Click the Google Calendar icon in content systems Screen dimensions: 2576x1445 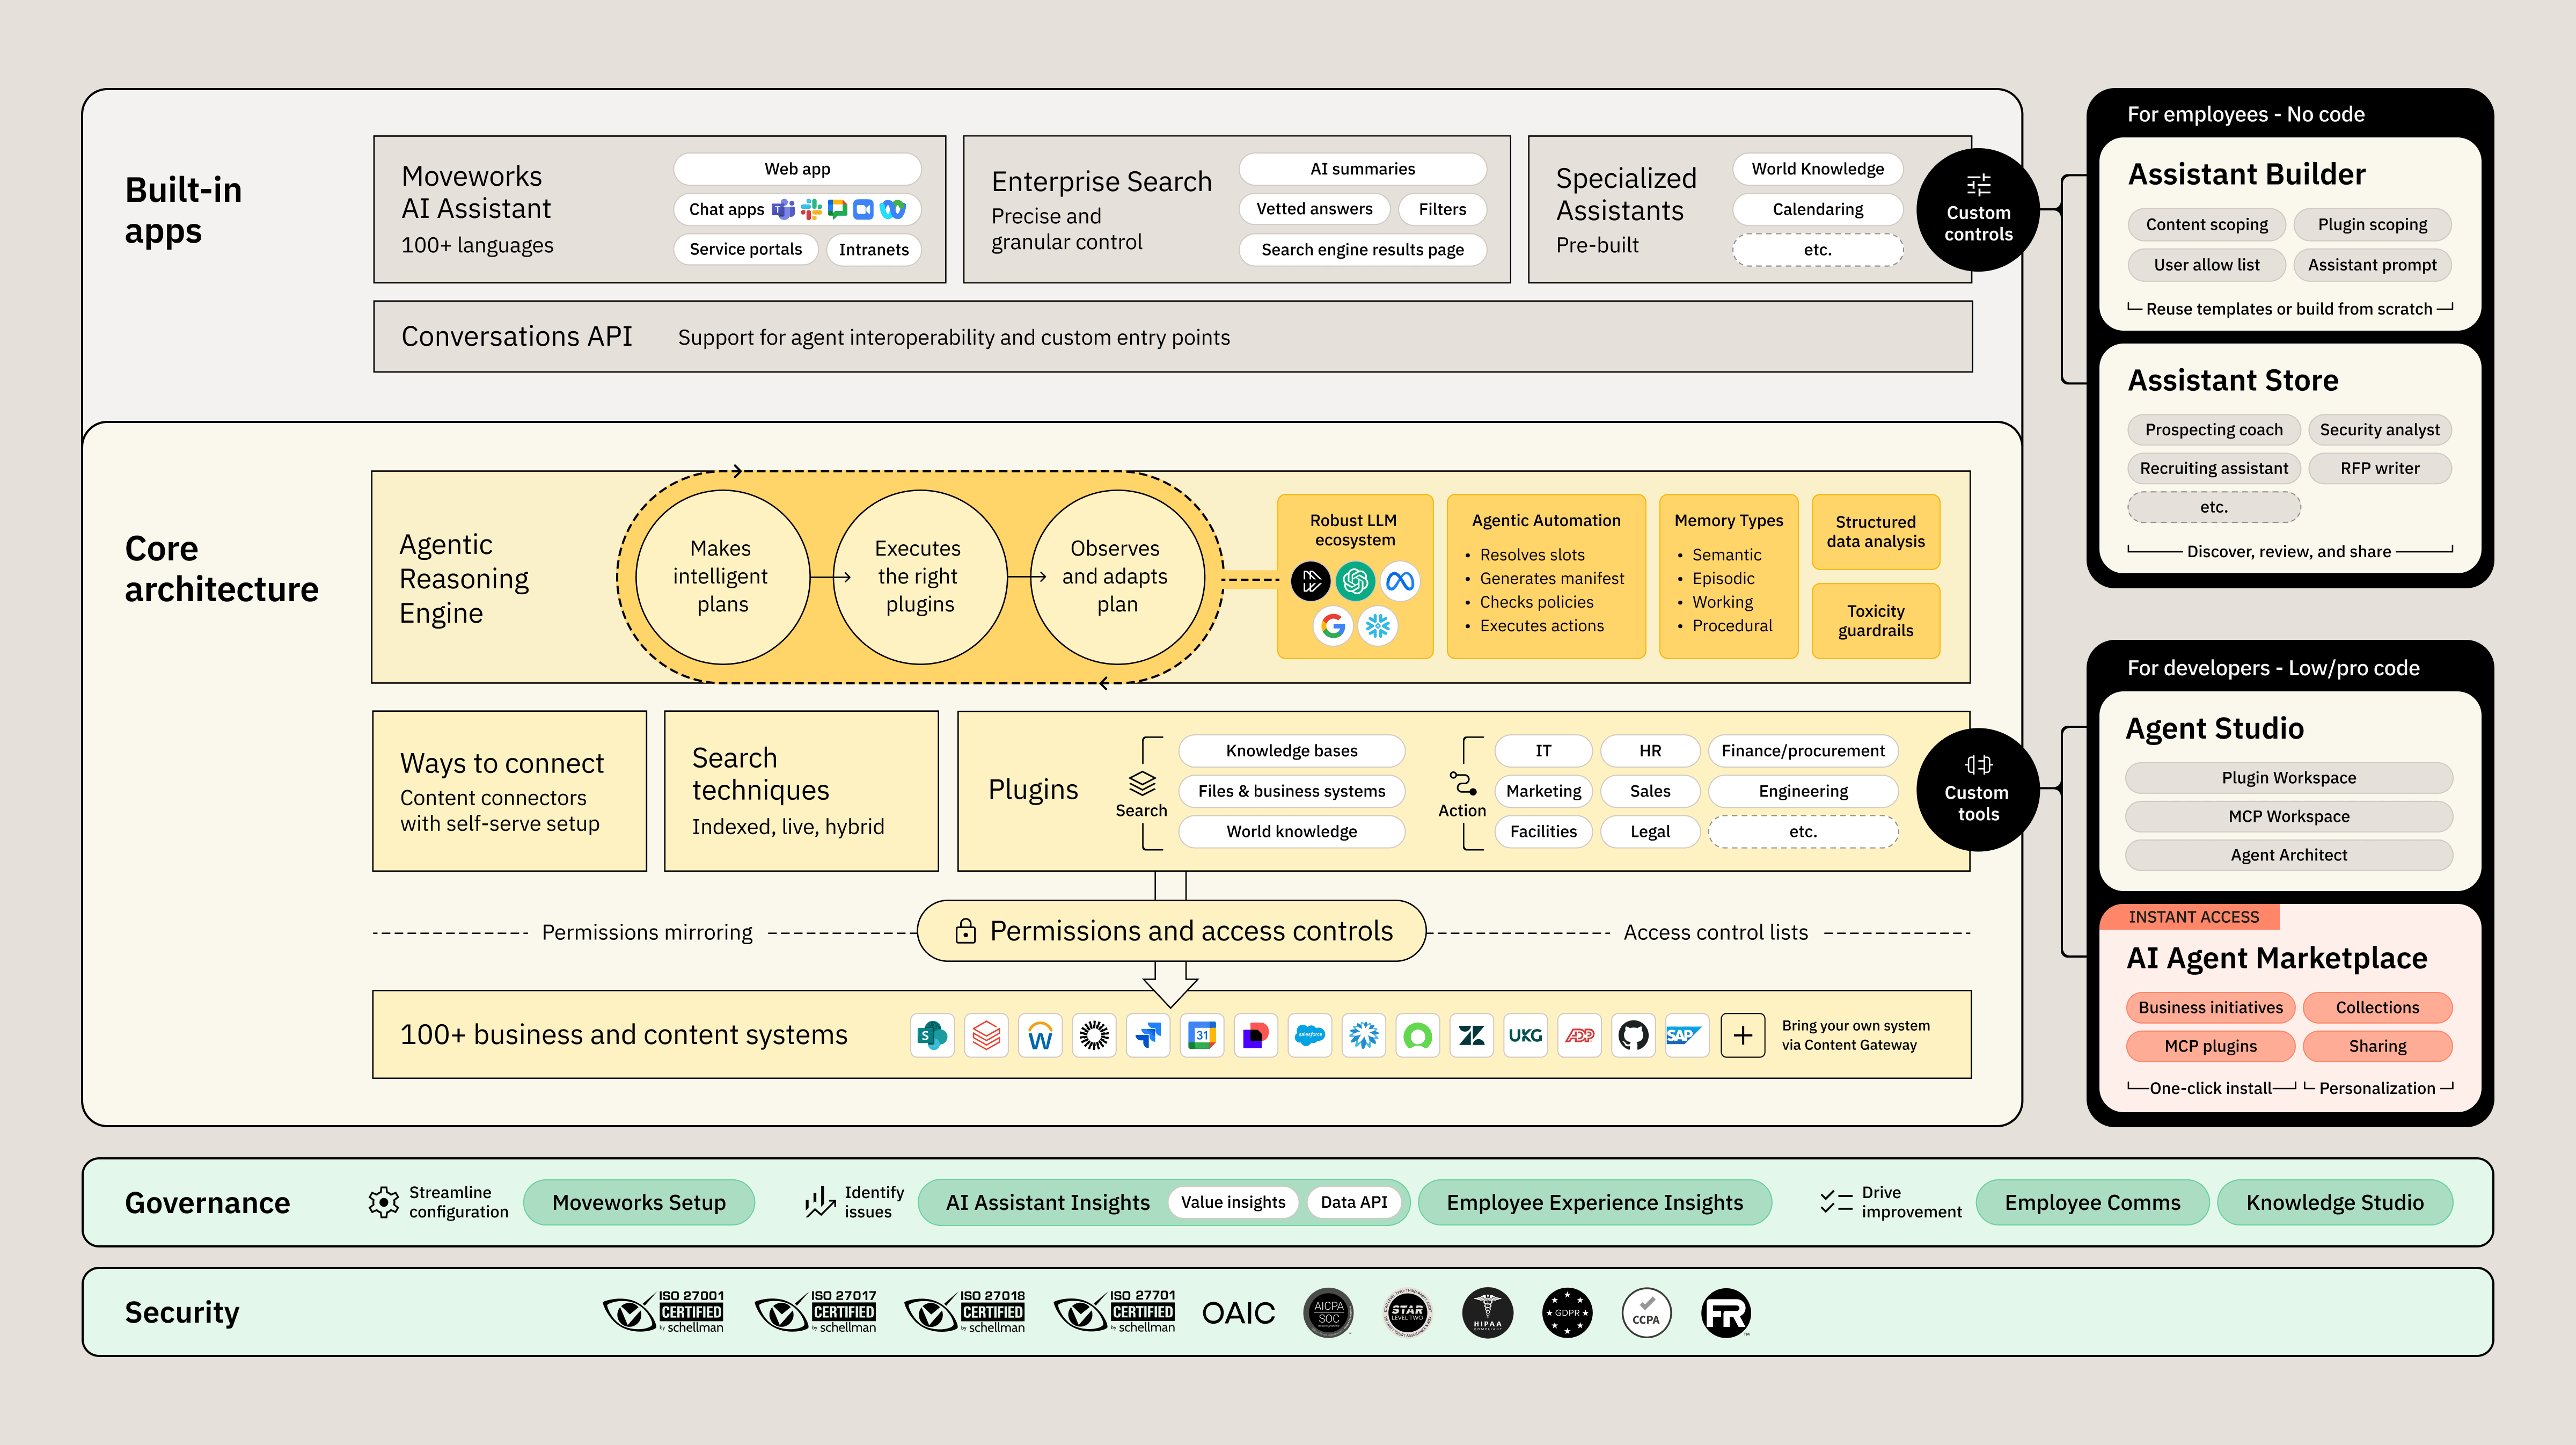pyautogui.click(x=1202, y=1035)
